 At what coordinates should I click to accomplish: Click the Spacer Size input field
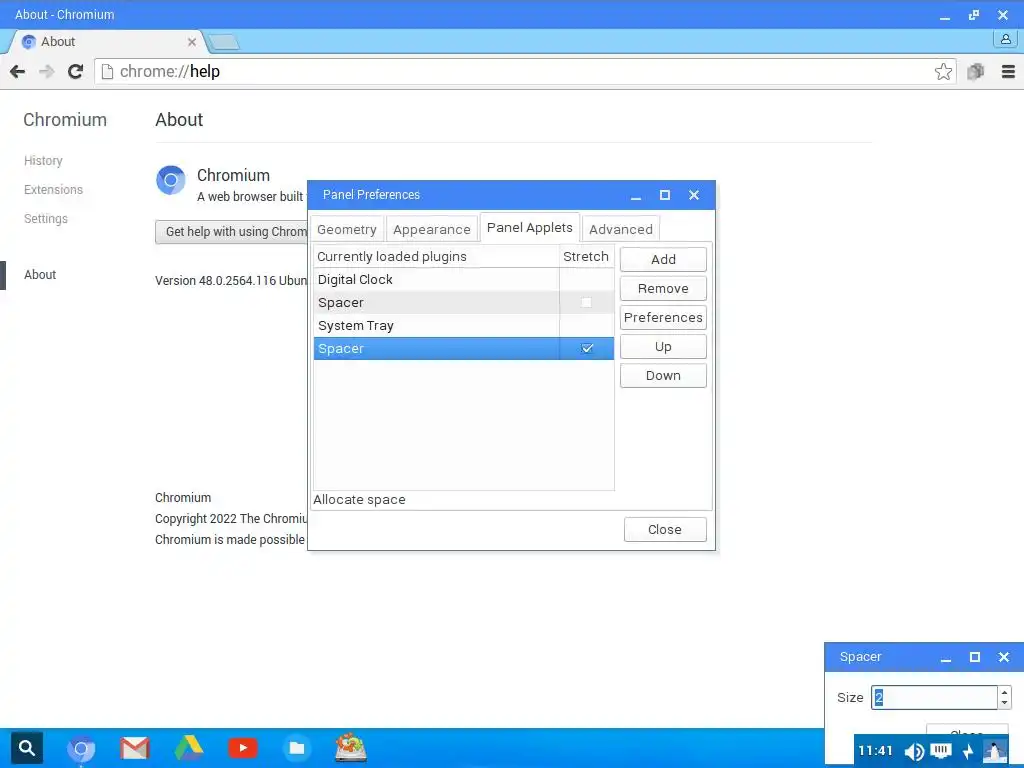(934, 697)
